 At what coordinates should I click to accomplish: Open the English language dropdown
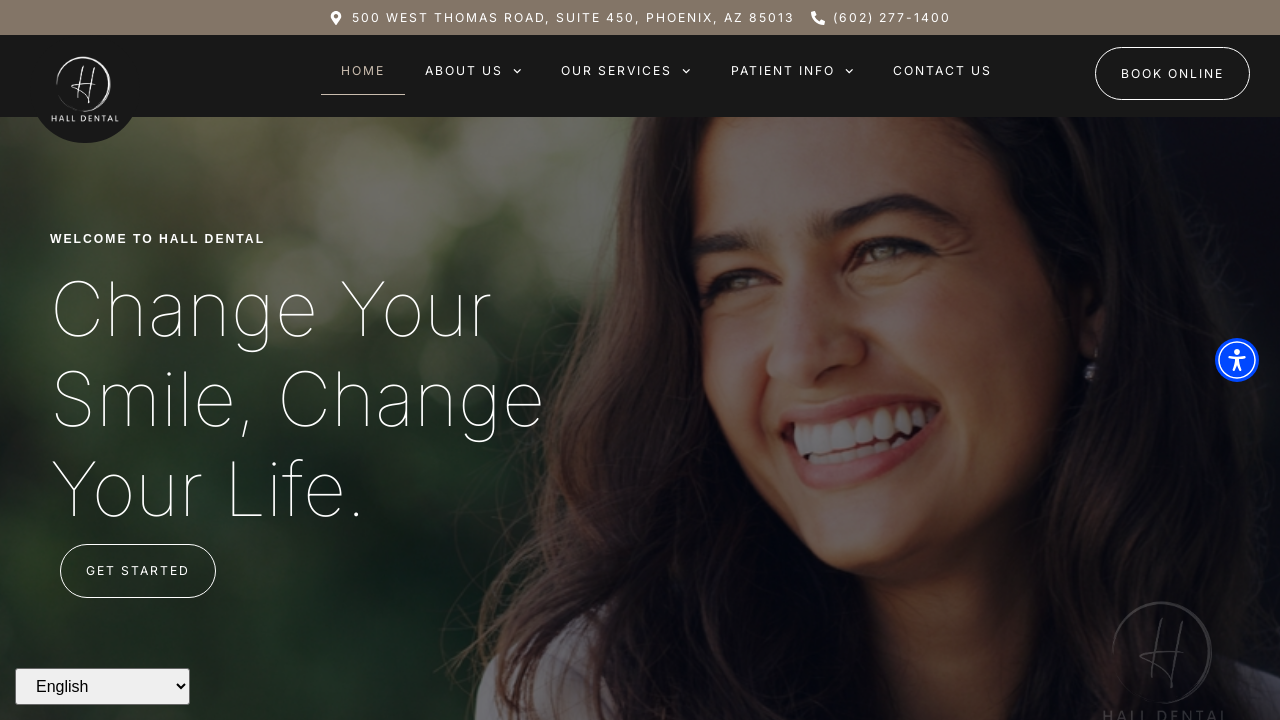(102, 687)
